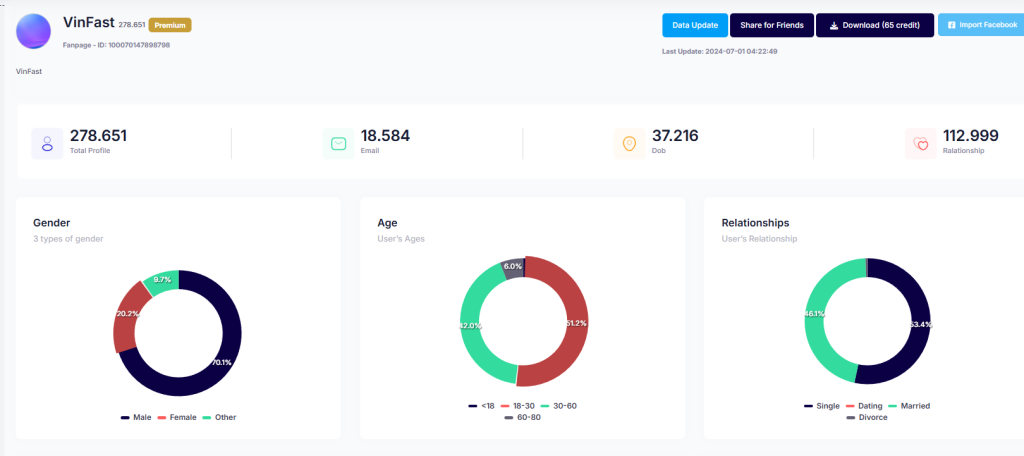Toggle Dating legend in Relationships chart
The height and width of the screenshot is (456, 1024).
[864, 406]
